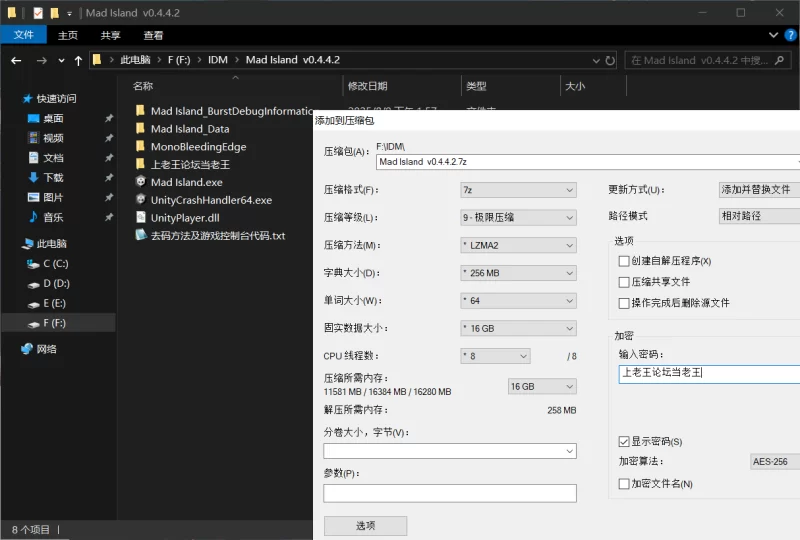Open the 文件 menu tab
Viewport: 800px width, 540px height.
pos(23,35)
